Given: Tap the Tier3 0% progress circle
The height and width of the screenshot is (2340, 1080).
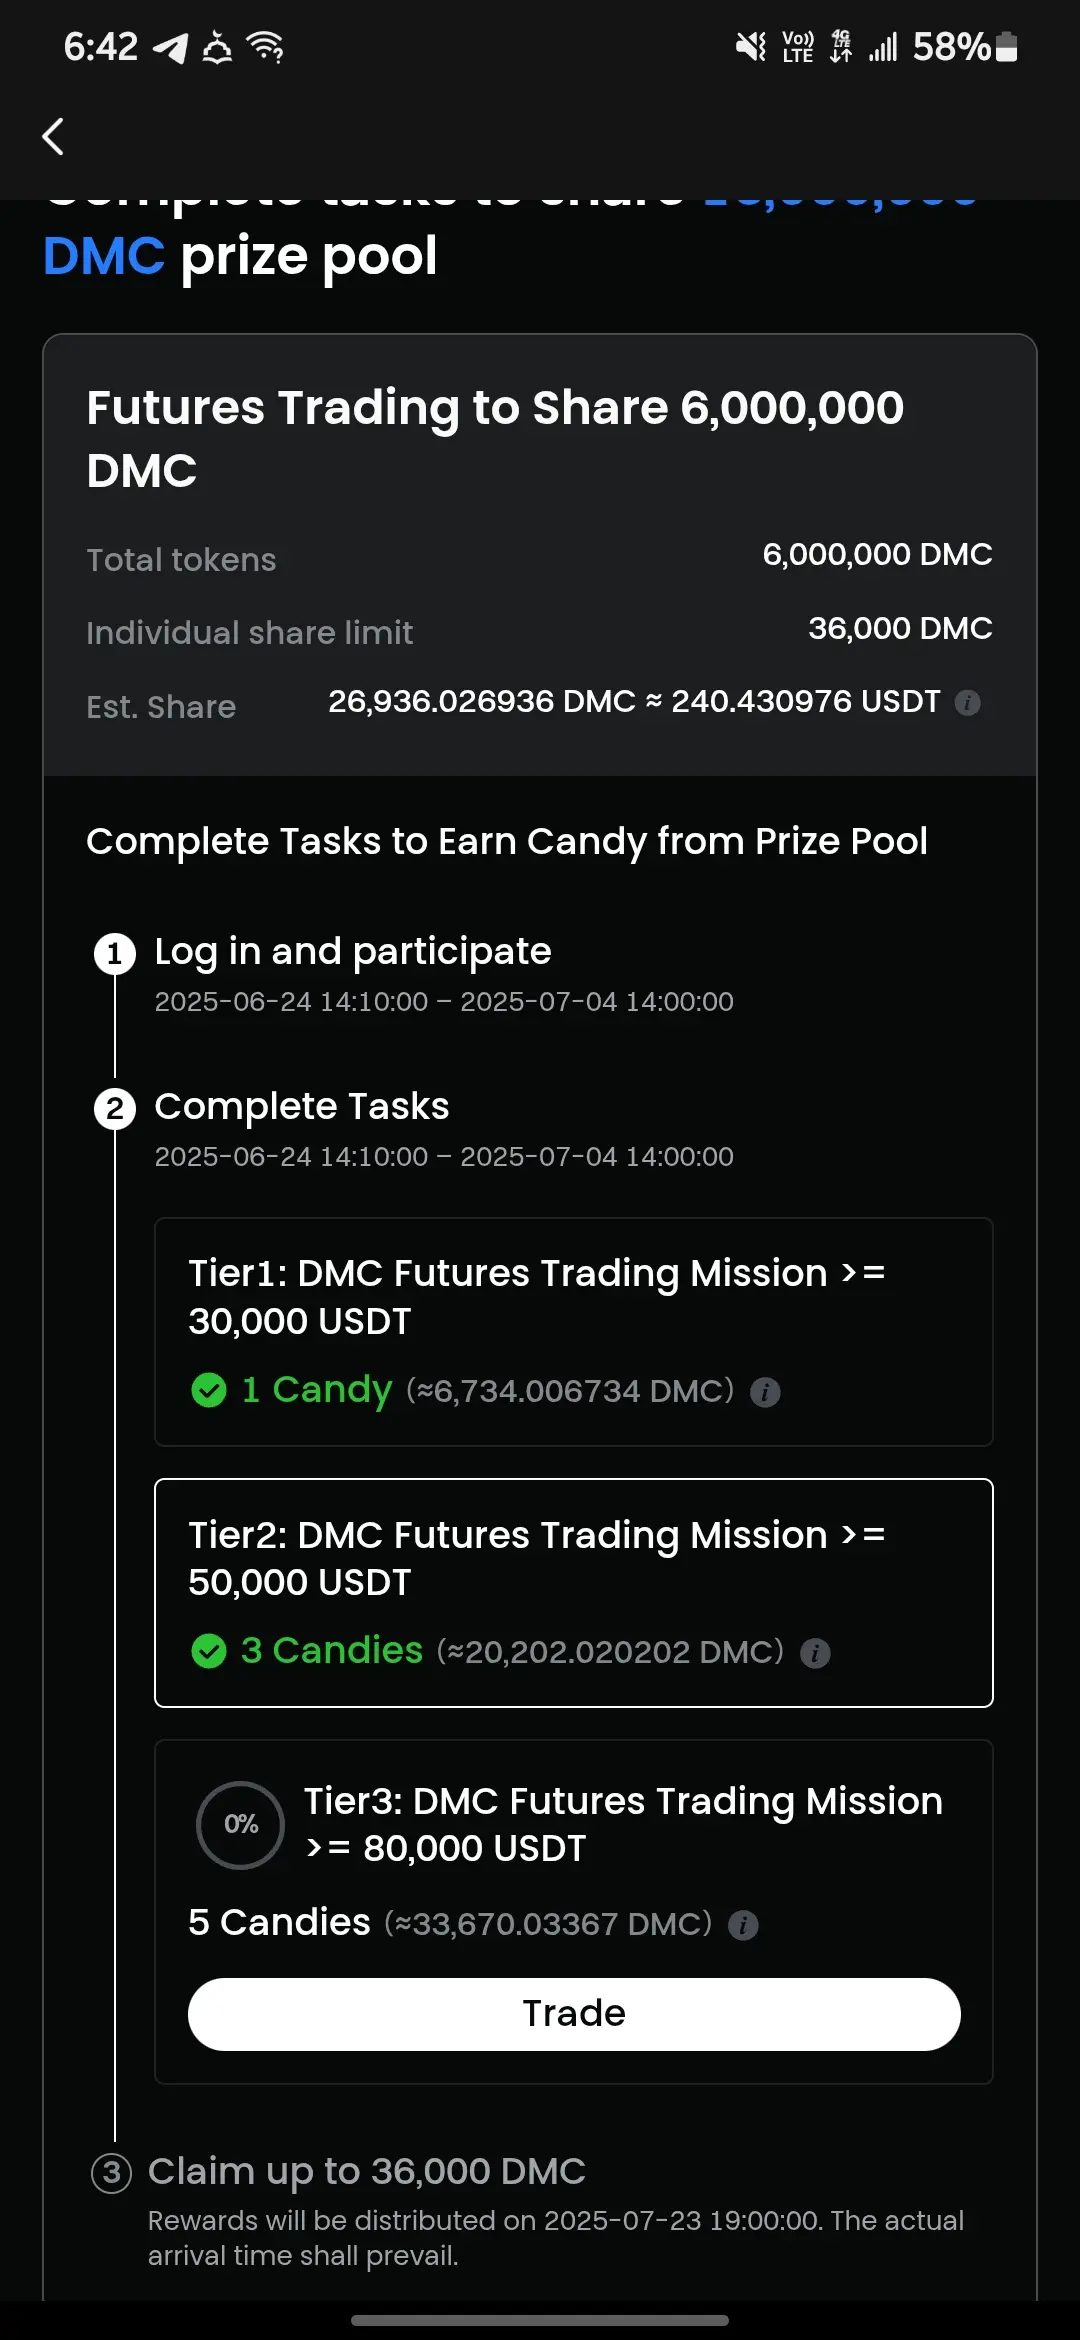Looking at the screenshot, I should coord(241,1825).
